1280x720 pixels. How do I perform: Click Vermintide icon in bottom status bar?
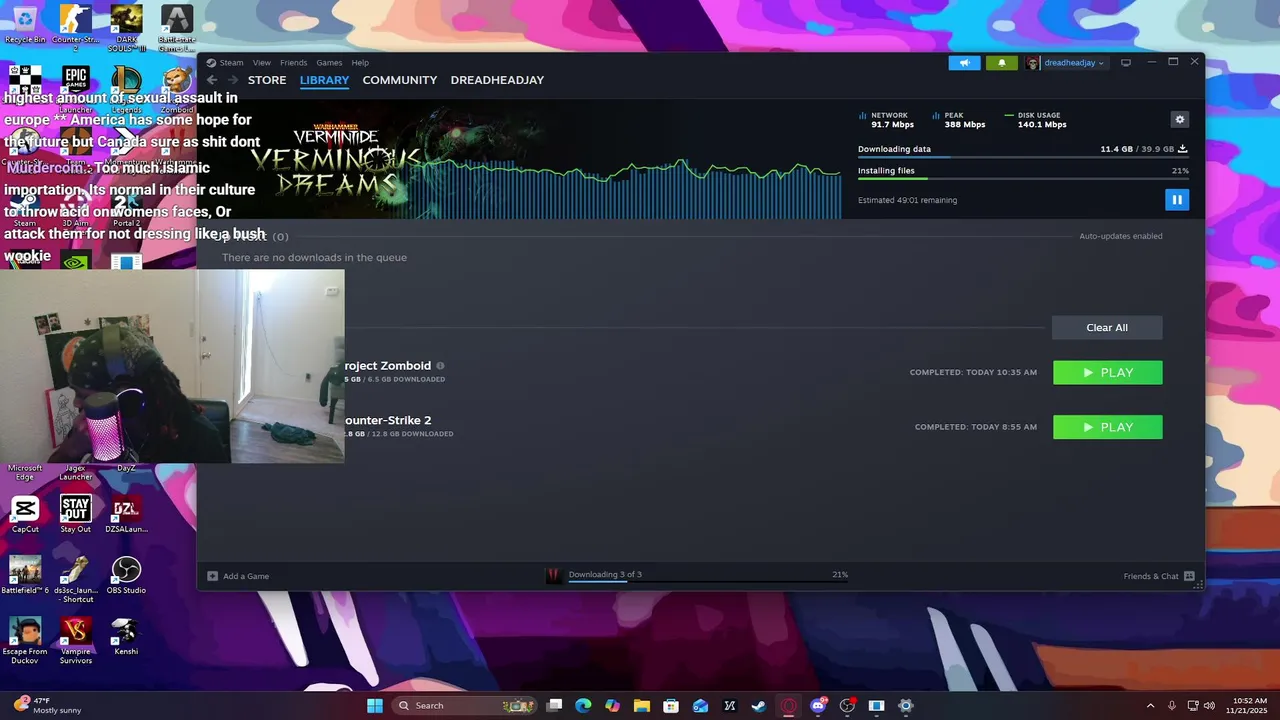coord(553,575)
